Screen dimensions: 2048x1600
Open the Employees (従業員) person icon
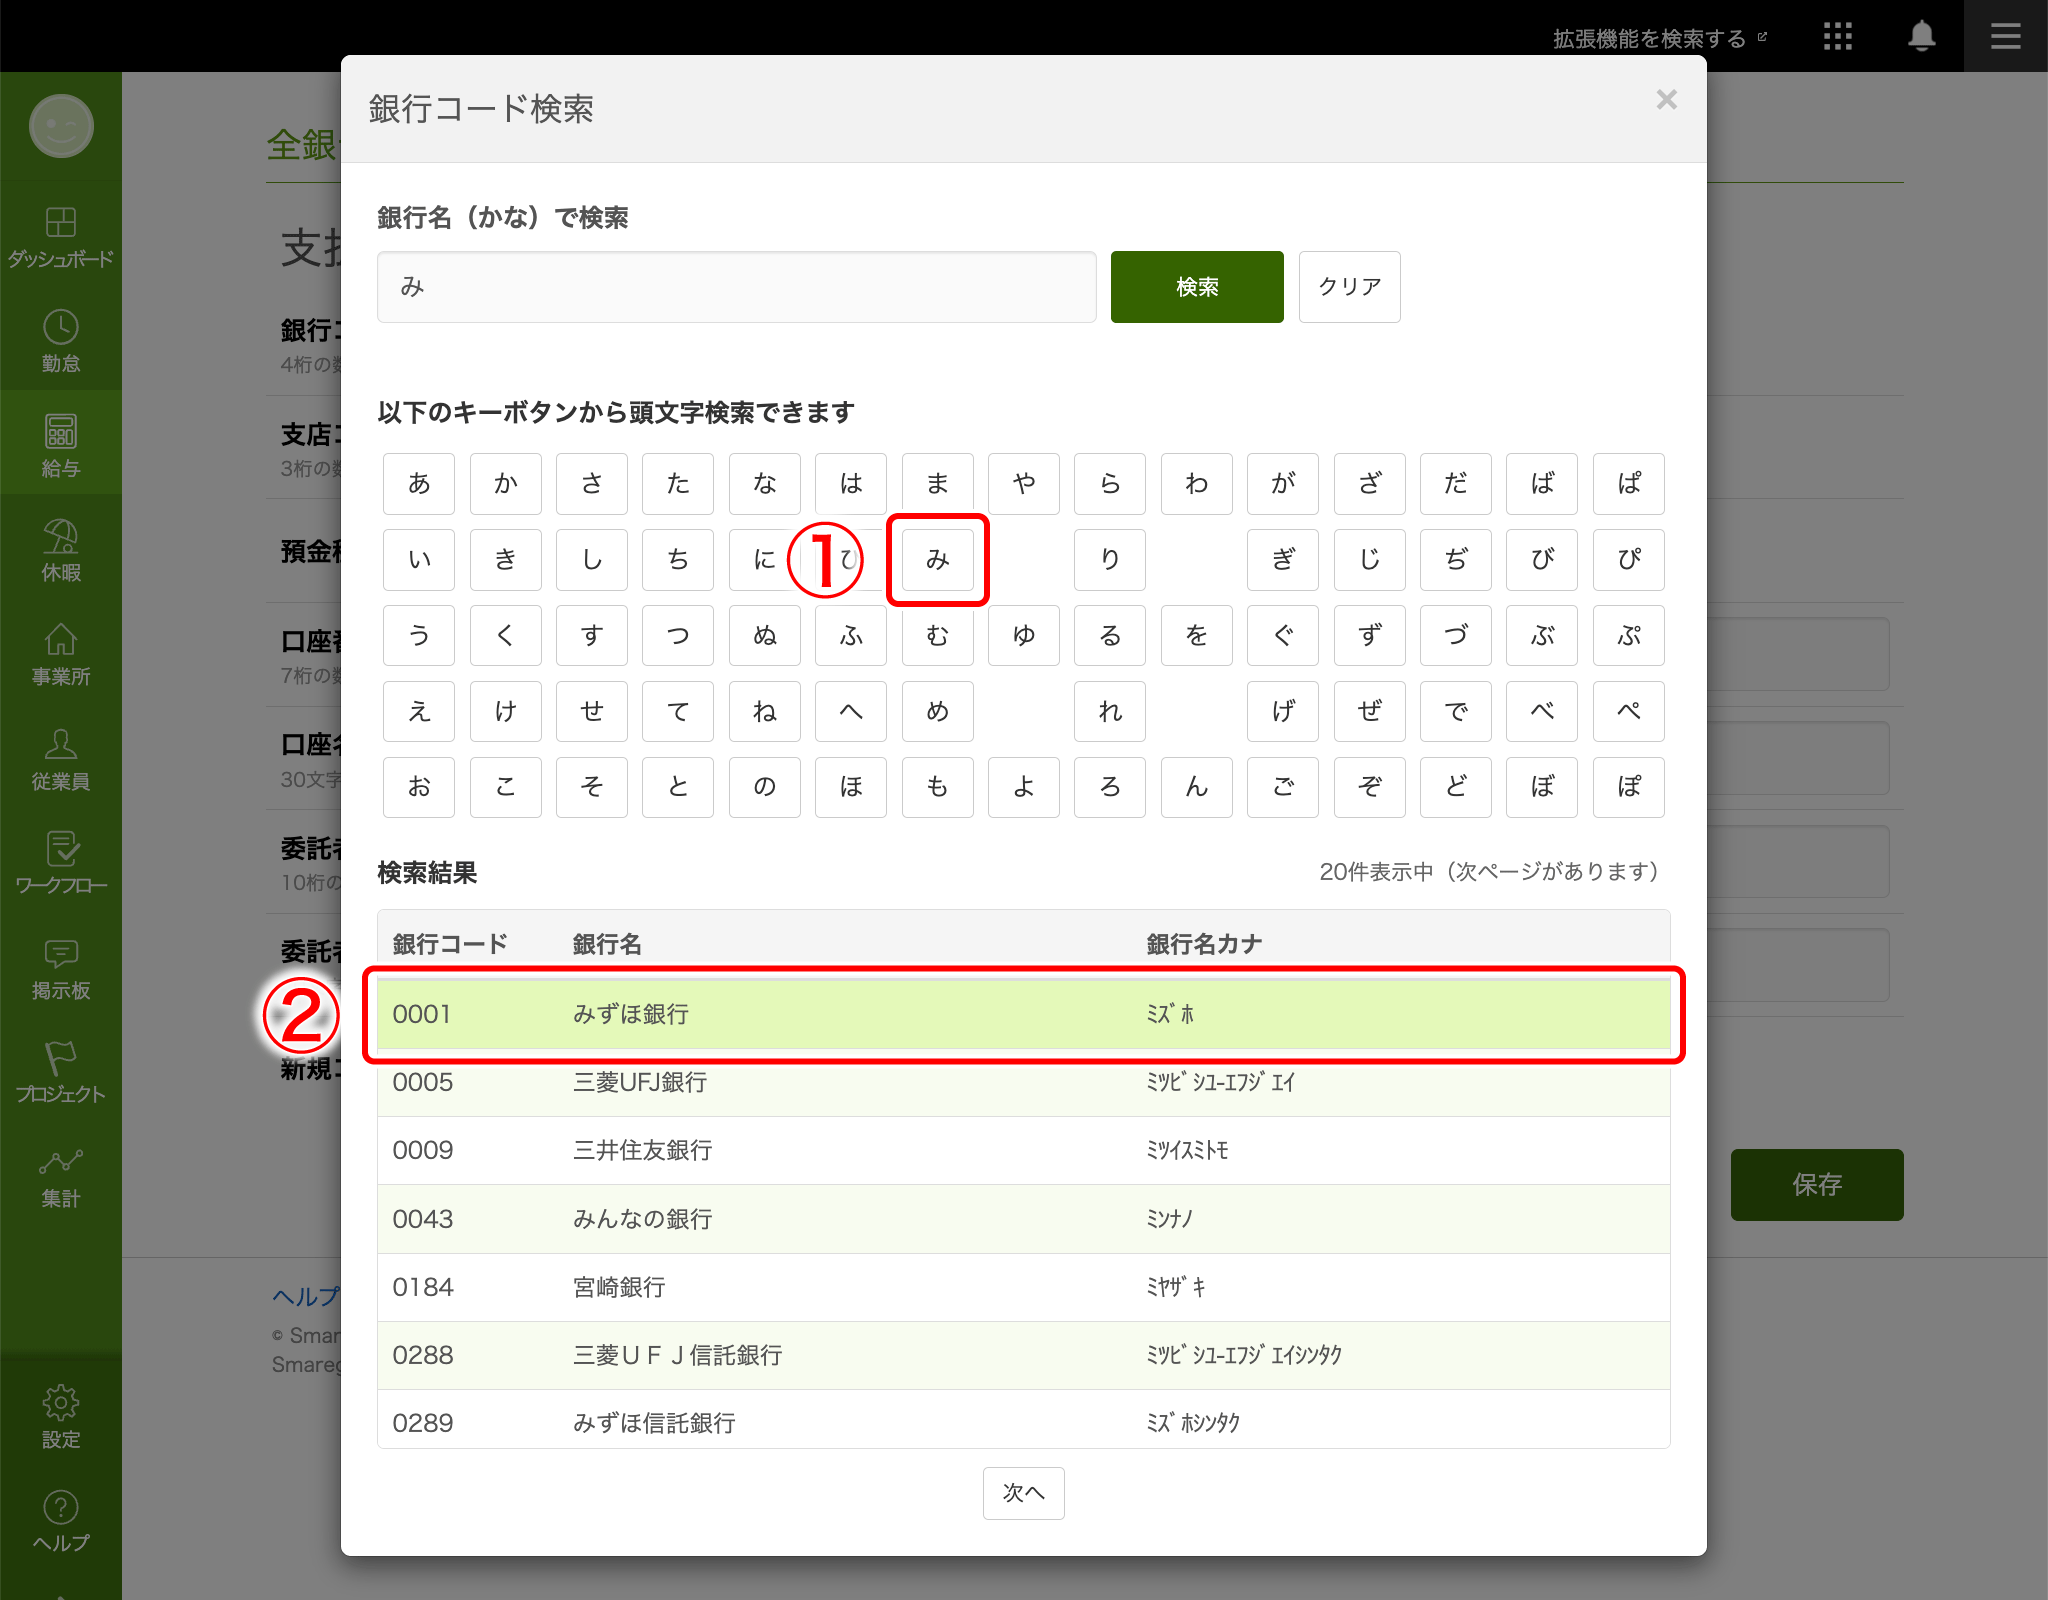[x=61, y=758]
